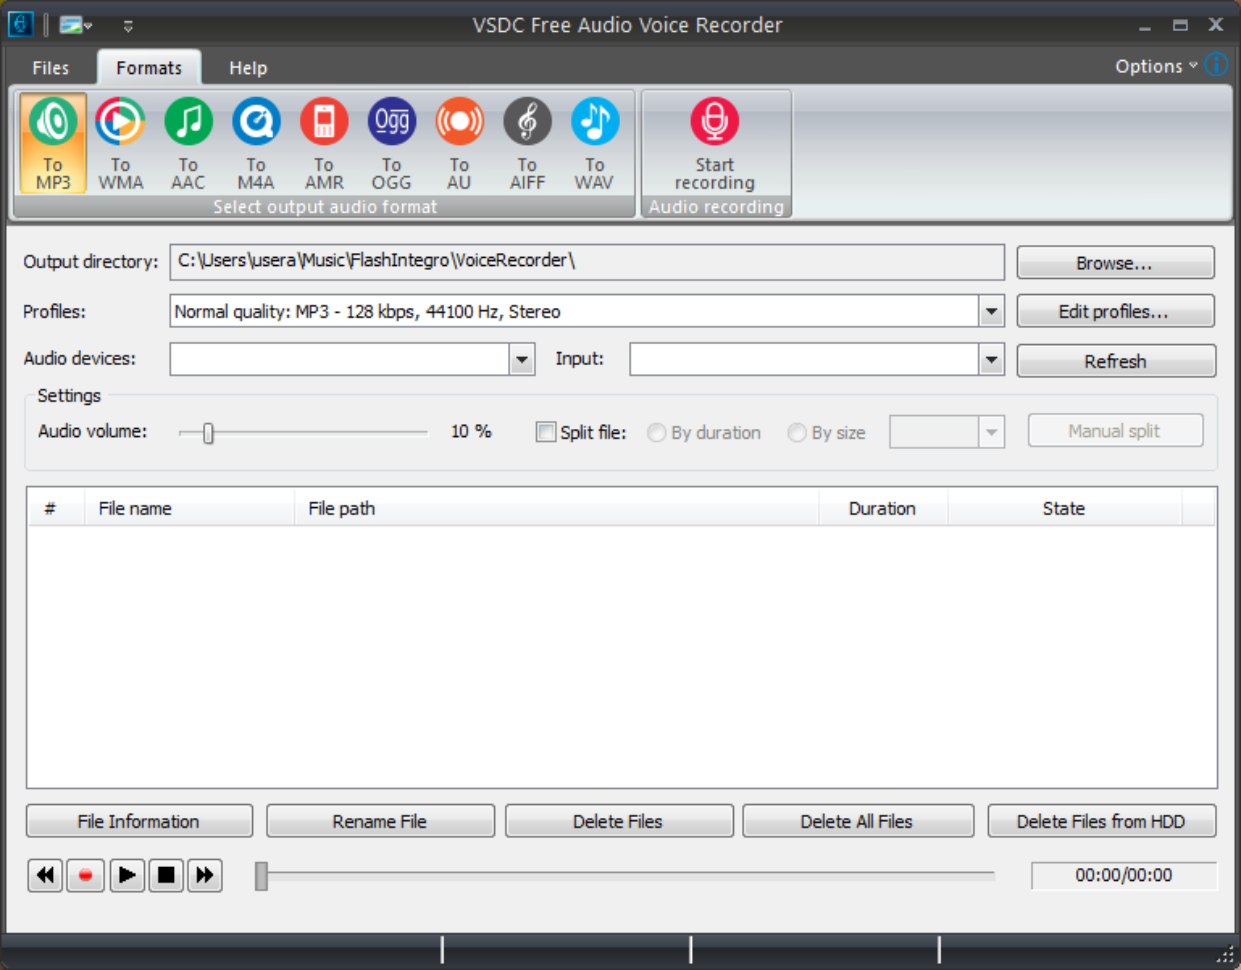Click the Audio volume slider handle
The width and height of the screenshot is (1241, 970).
(208, 433)
